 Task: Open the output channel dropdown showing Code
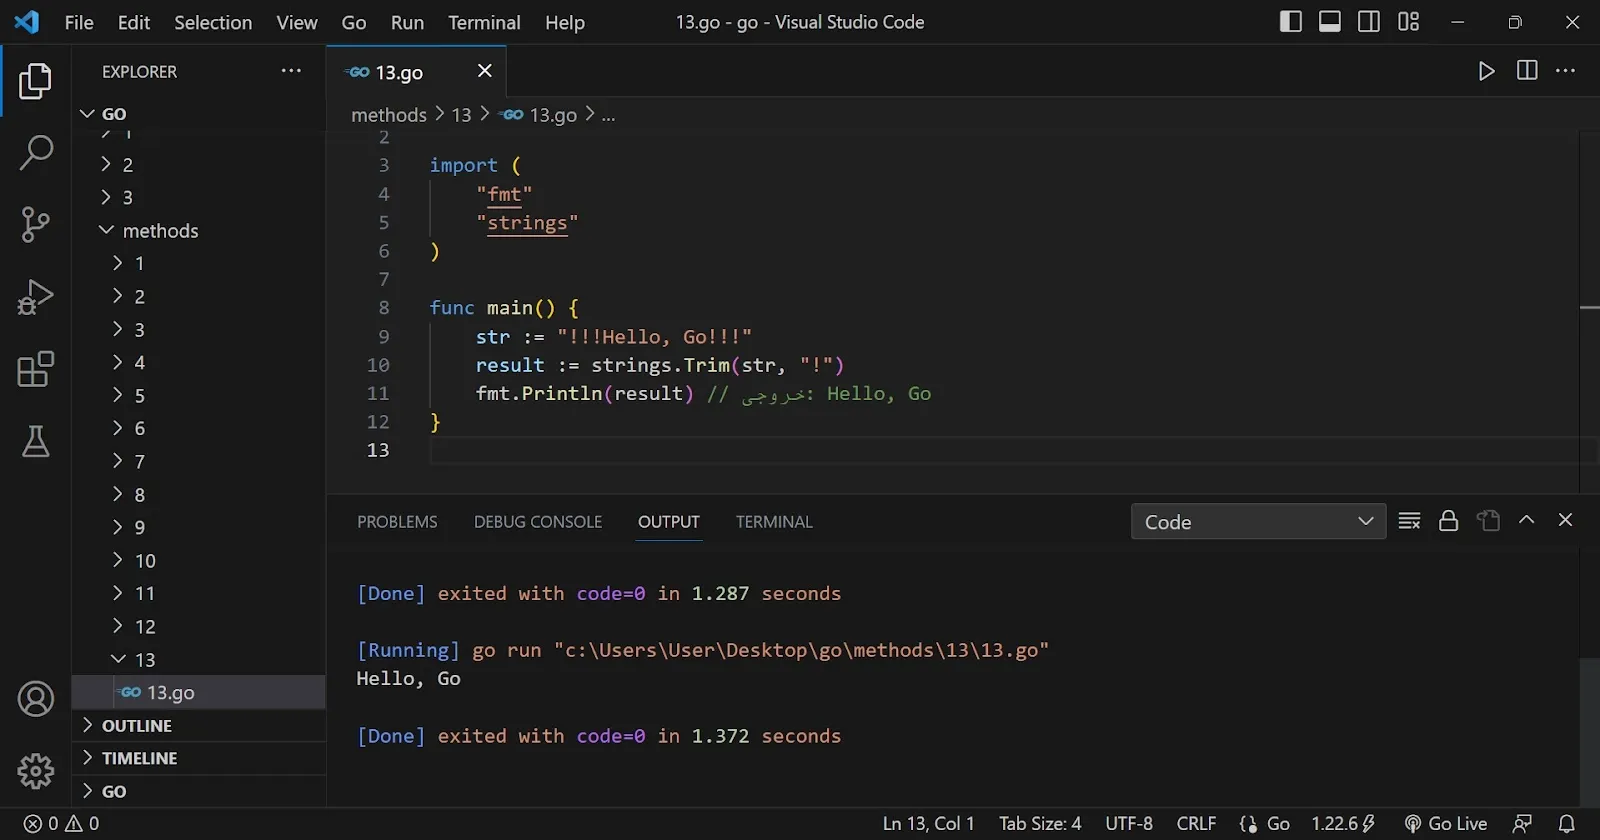[1258, 522]
